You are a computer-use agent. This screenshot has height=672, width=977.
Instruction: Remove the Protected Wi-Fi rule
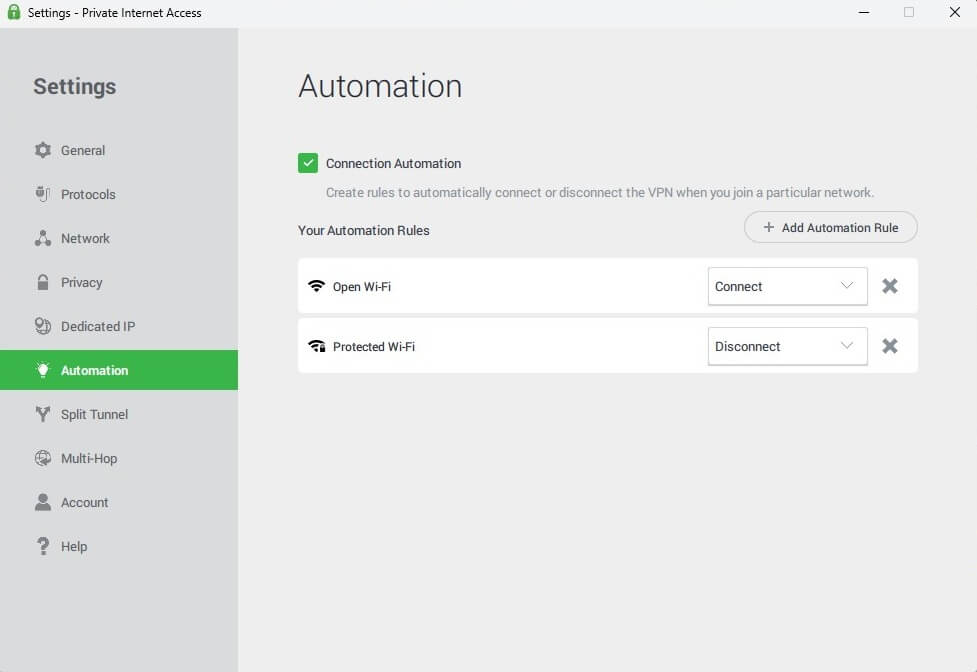(889, 346)
